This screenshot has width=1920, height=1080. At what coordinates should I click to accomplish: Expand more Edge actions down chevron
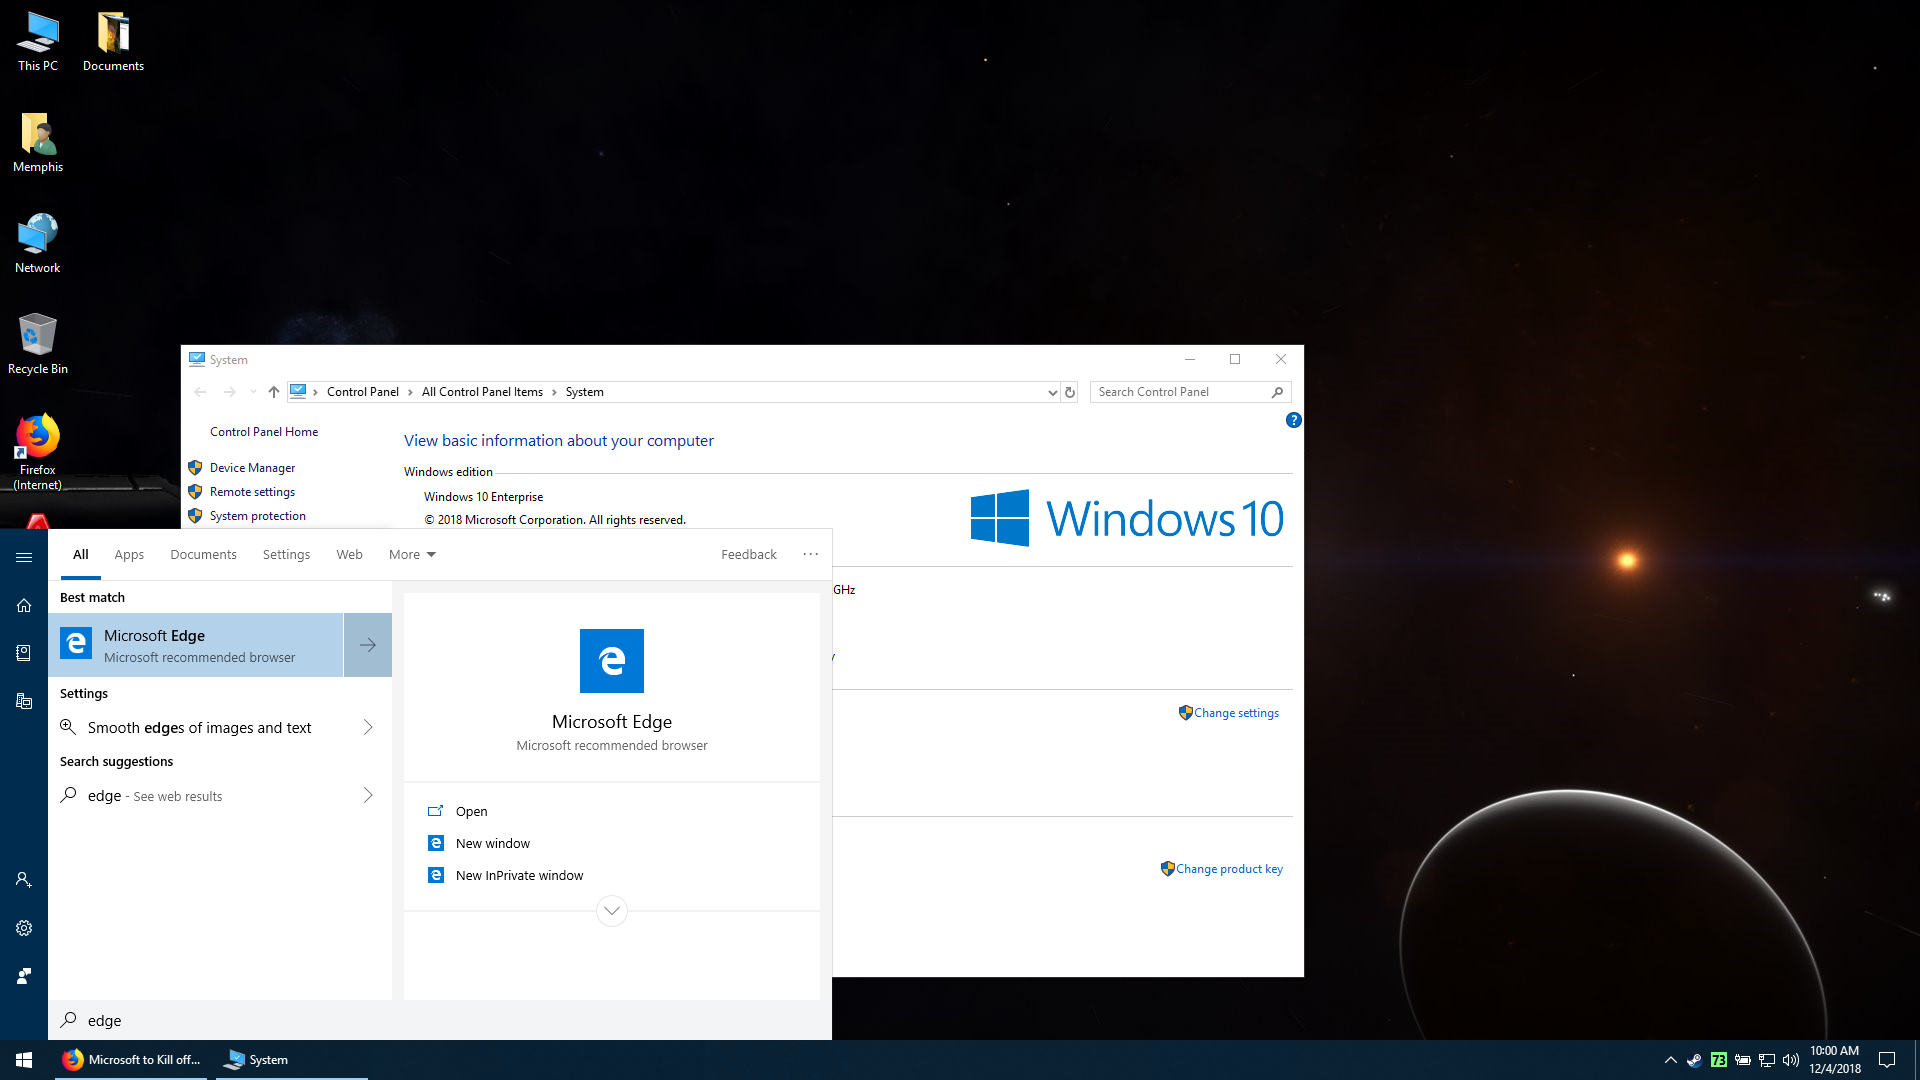click(612, 911)
